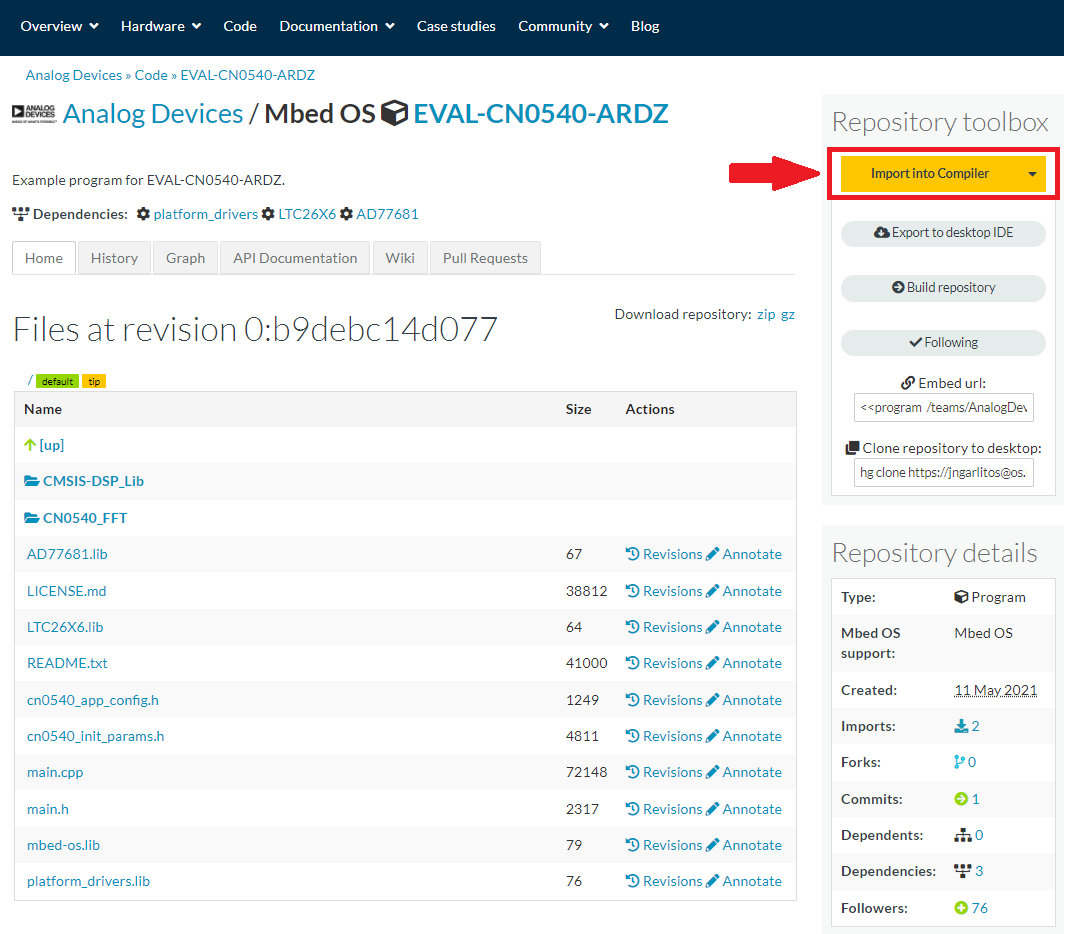Expand the Overview menu

coord(59,26)
